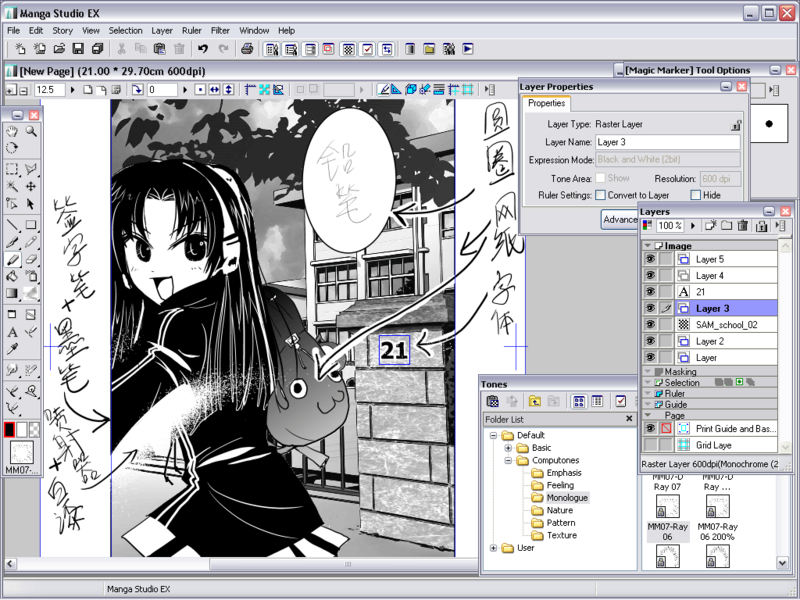Viewport: 800px width, 600px height.
Task: Select the Rotate view tool
Action: tap(12, 148)
